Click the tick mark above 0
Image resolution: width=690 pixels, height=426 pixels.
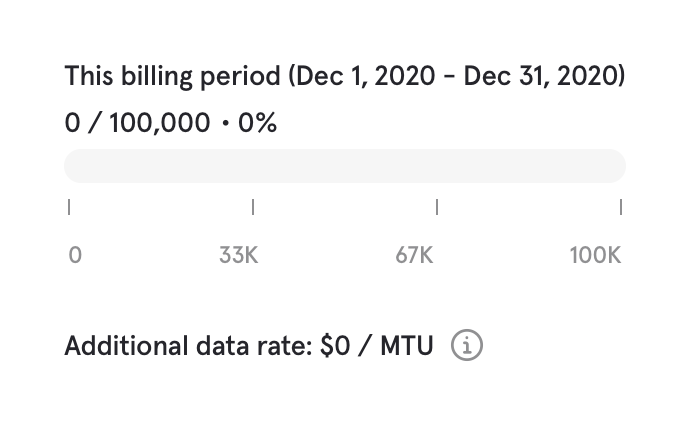click(69, 207)
